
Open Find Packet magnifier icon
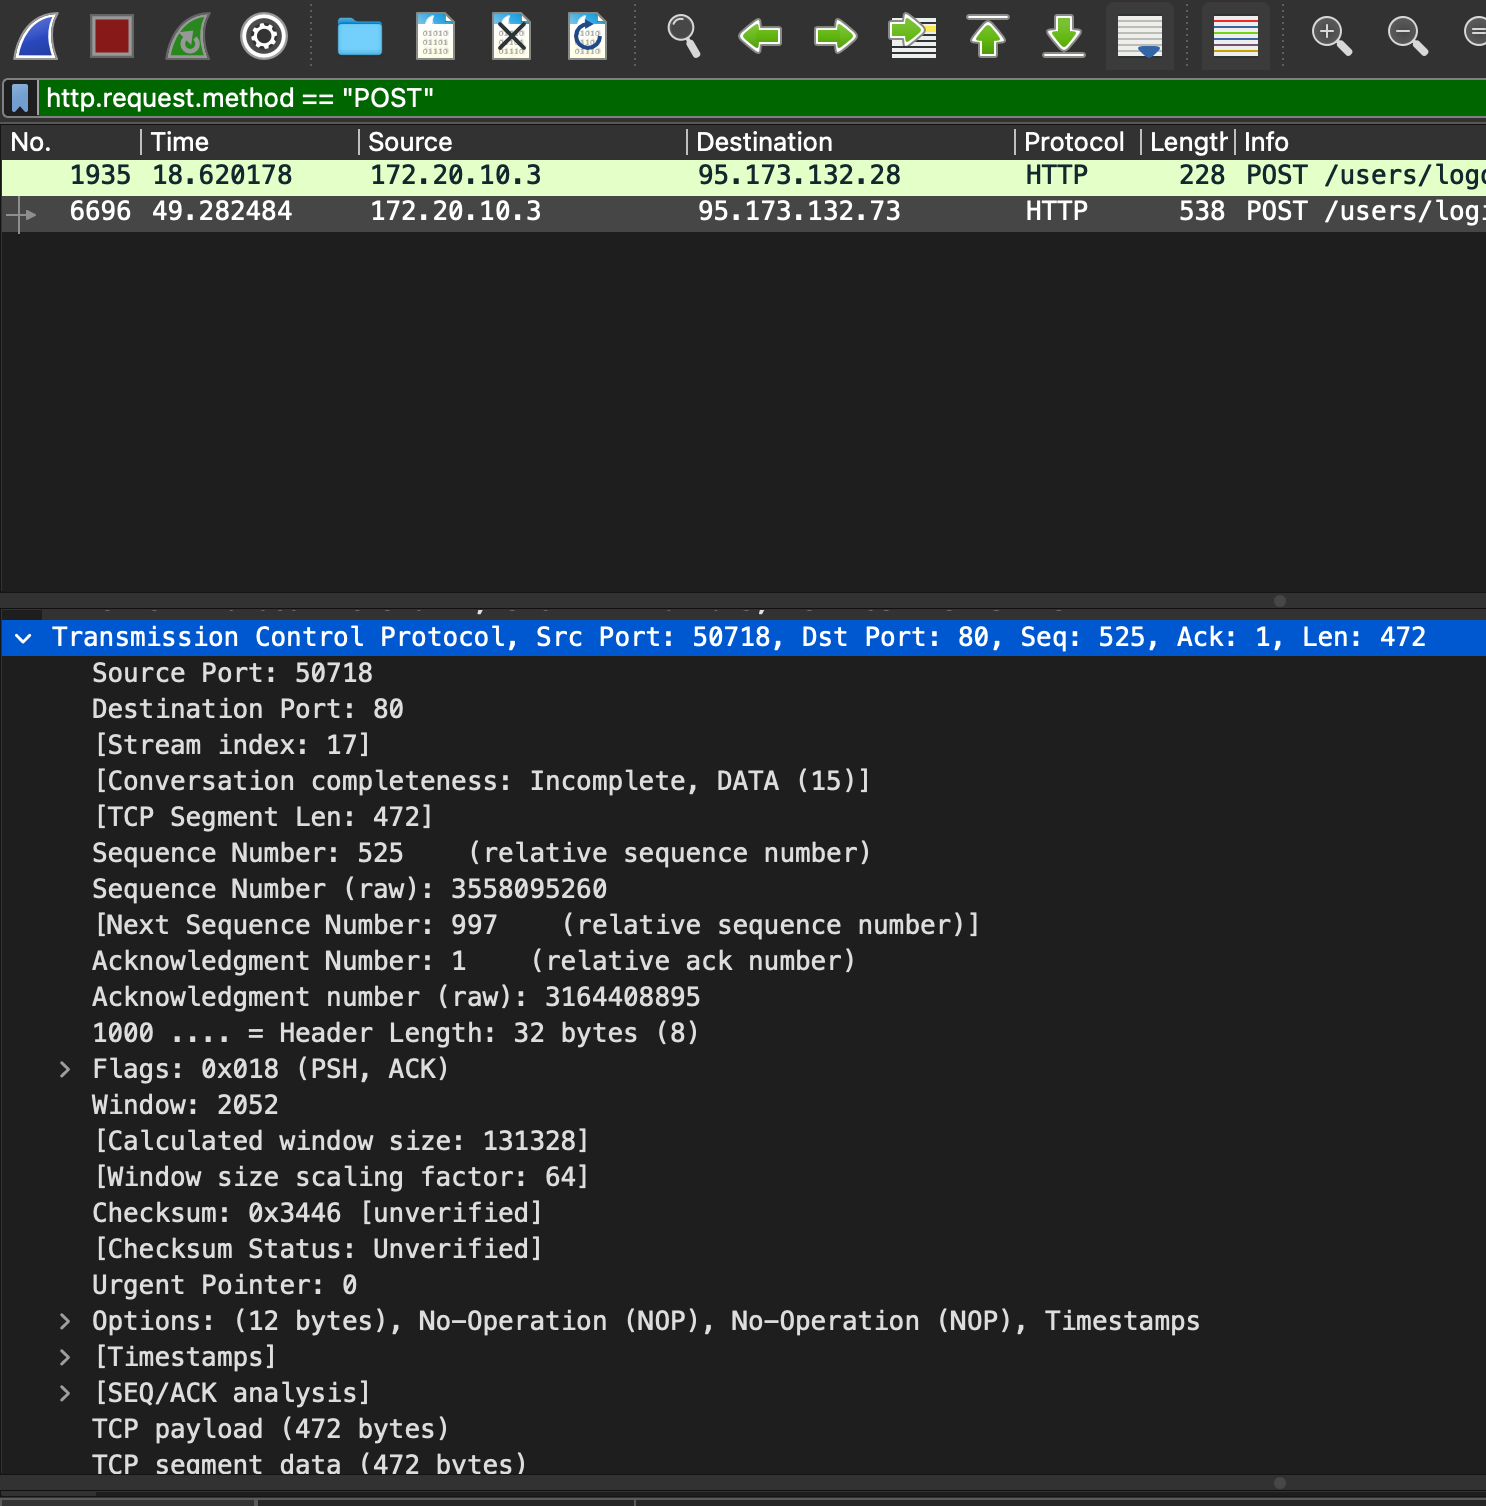pos(683,36)
